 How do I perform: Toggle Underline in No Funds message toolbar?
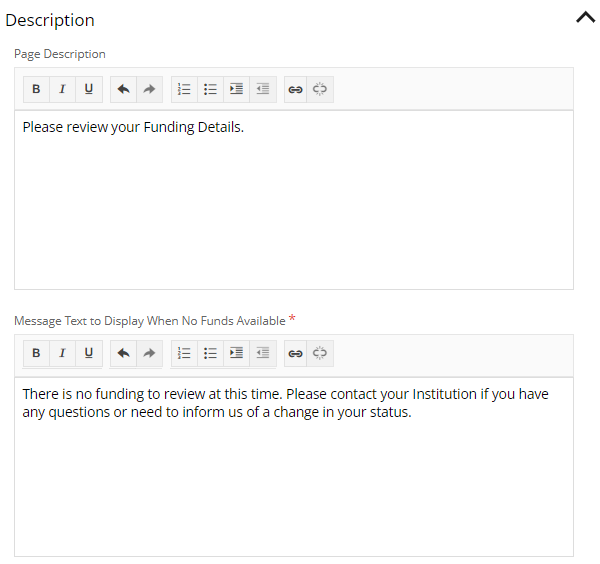tap(88, 353)
